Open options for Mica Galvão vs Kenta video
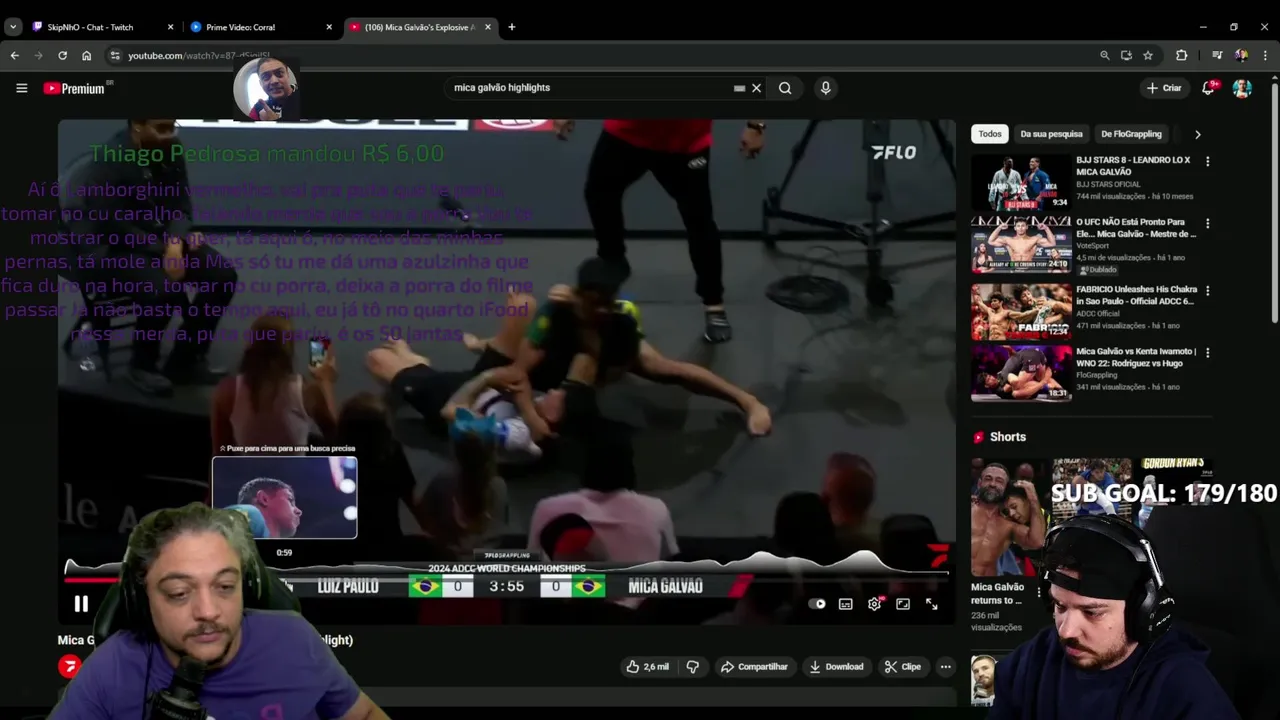This screenshot has height=720, width=1280. [x=1207, y=353]
